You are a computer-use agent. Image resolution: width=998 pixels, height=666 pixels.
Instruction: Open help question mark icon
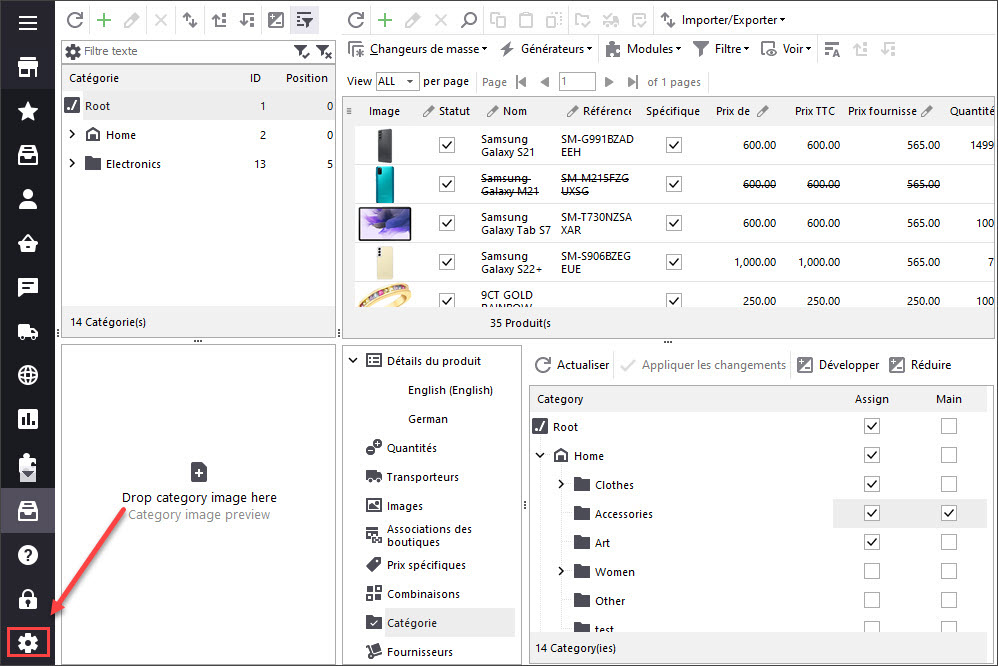[27, 555]
